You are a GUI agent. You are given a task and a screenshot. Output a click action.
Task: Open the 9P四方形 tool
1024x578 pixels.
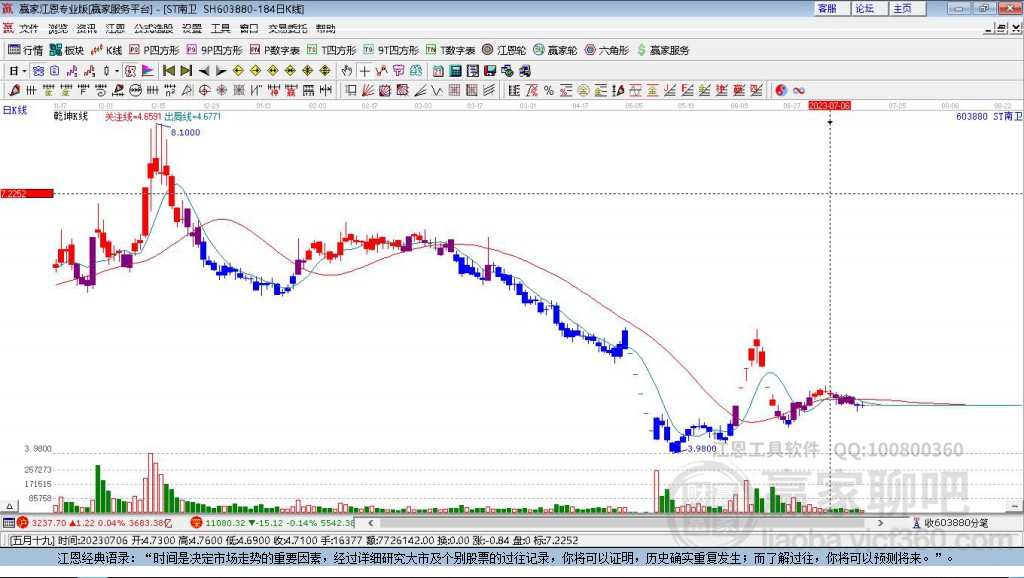(215, 50)
